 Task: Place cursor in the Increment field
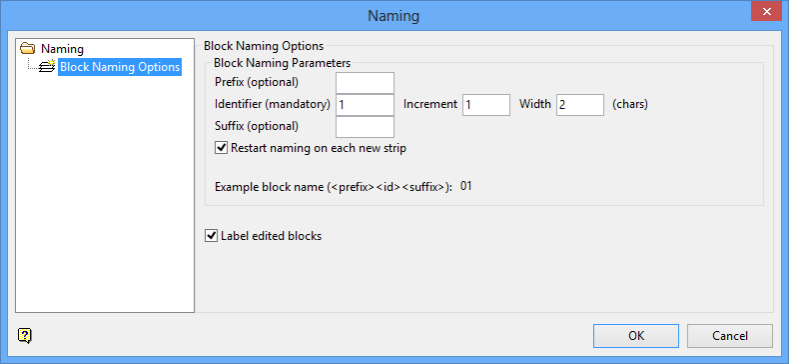486,105
